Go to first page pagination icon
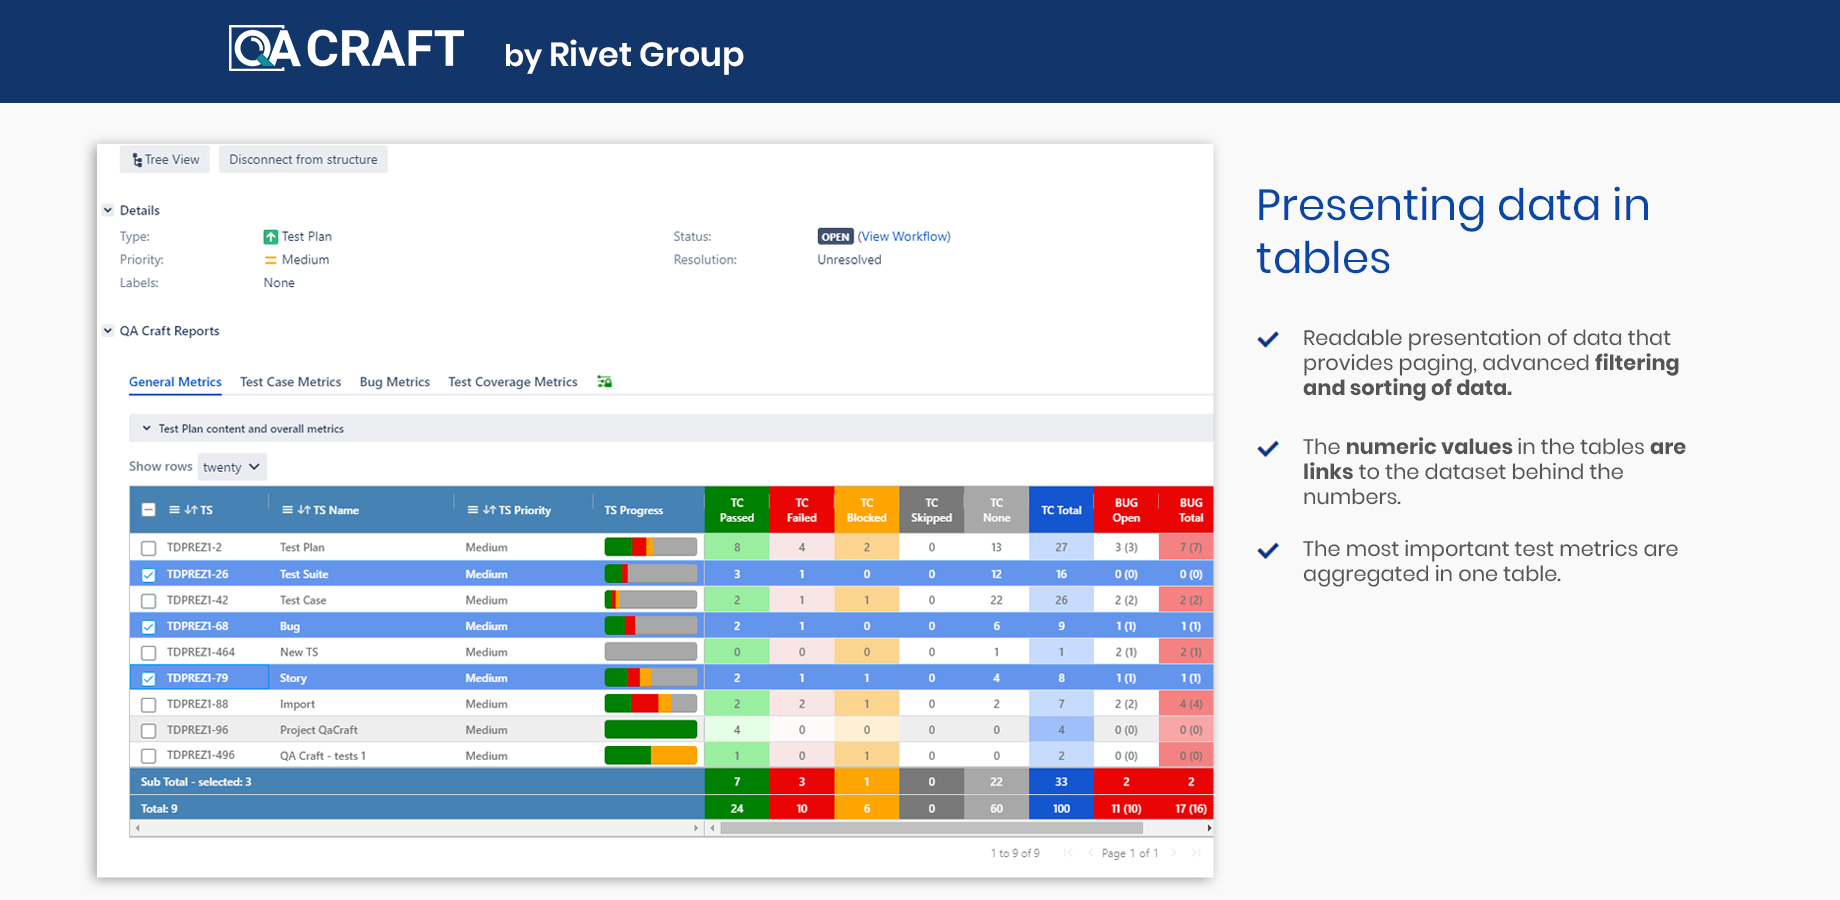 pyautogui.click(x=1068, y=853)
